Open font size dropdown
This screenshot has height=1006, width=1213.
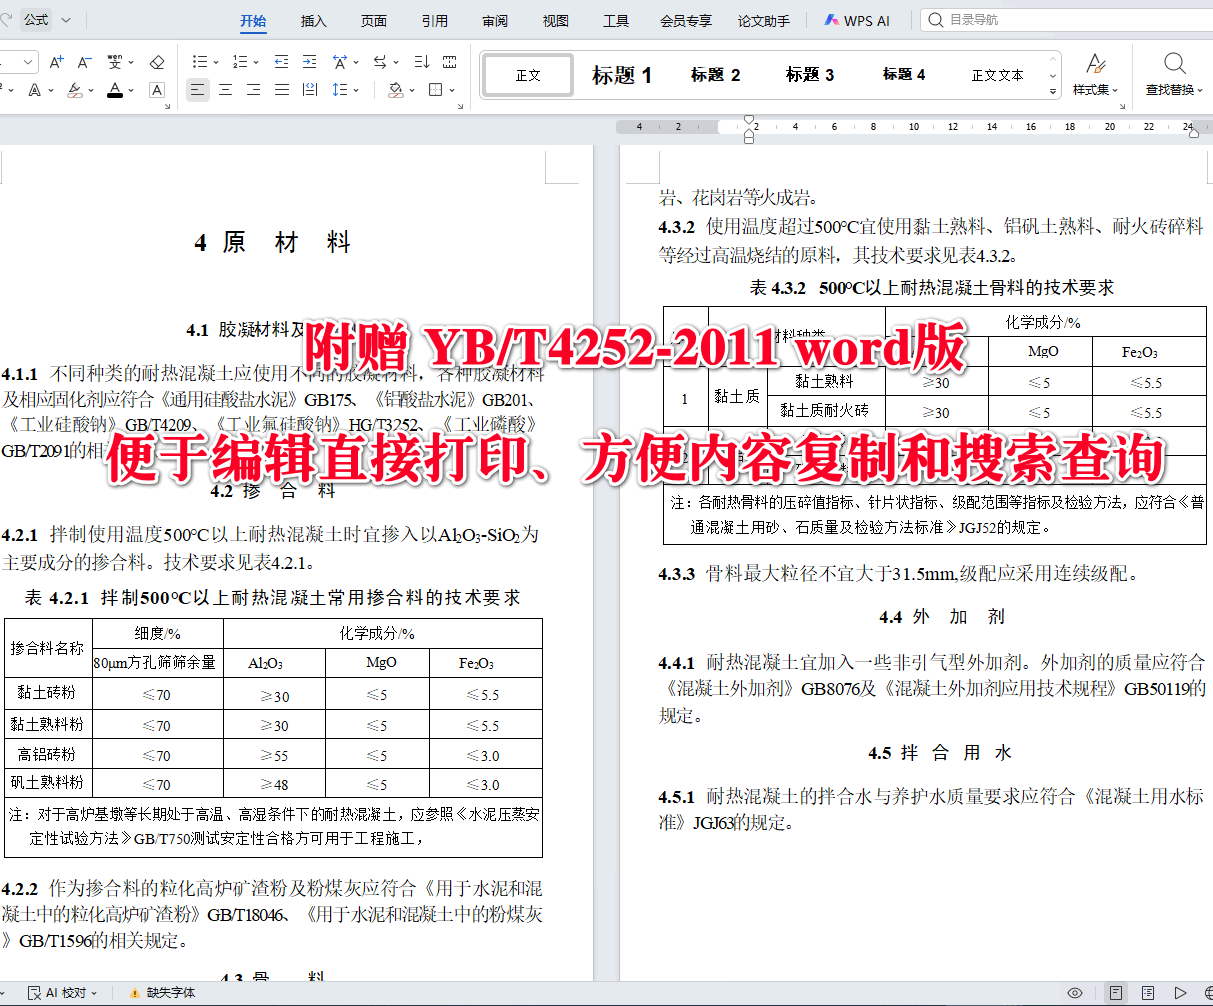tap(27, 62)
